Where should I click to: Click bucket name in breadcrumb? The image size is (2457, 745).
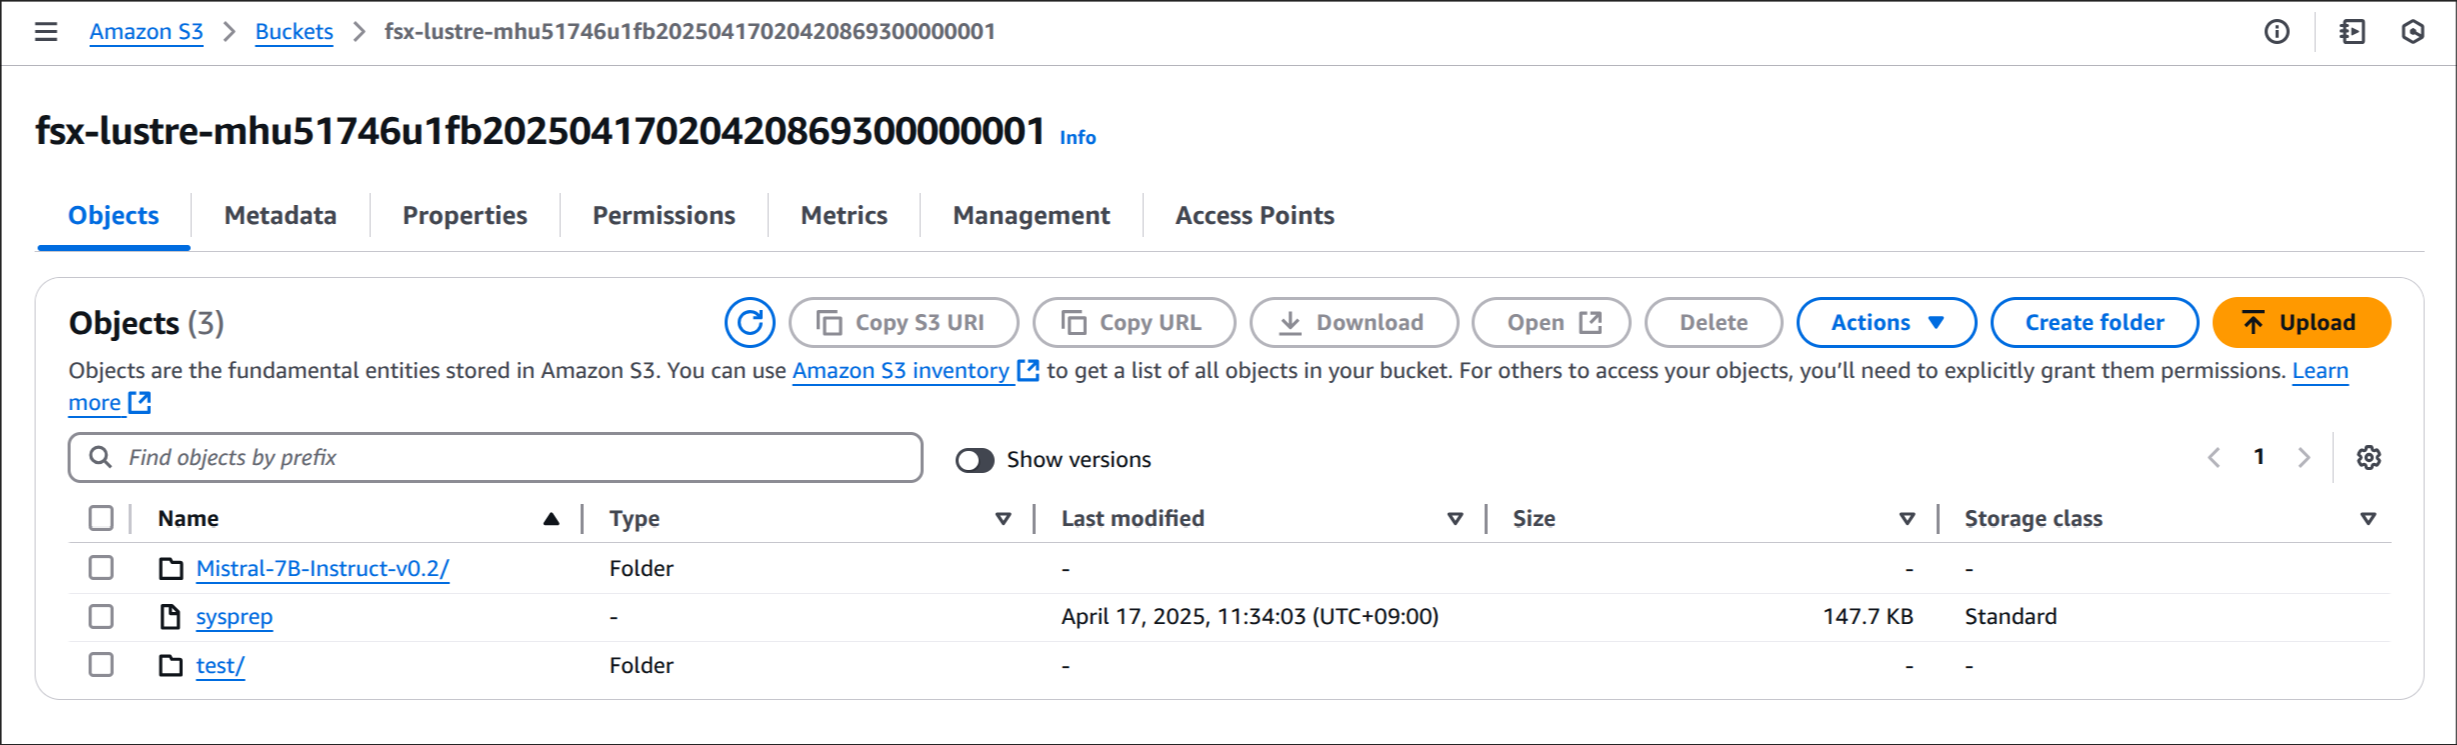coord(690,32)
